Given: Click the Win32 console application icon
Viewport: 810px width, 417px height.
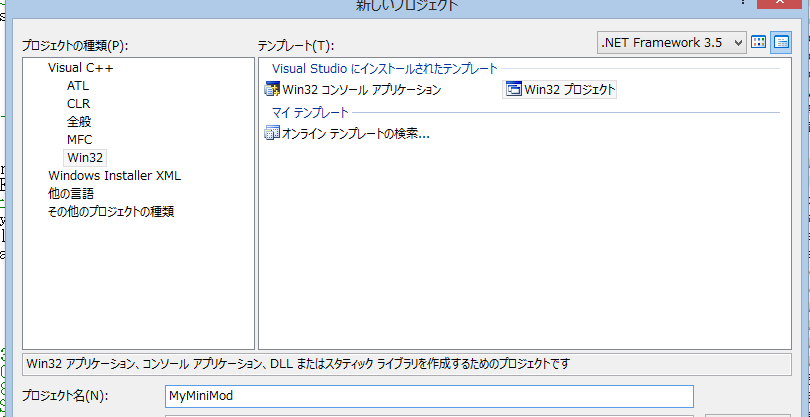Looking at the screenshot, I should pos(271,90).
